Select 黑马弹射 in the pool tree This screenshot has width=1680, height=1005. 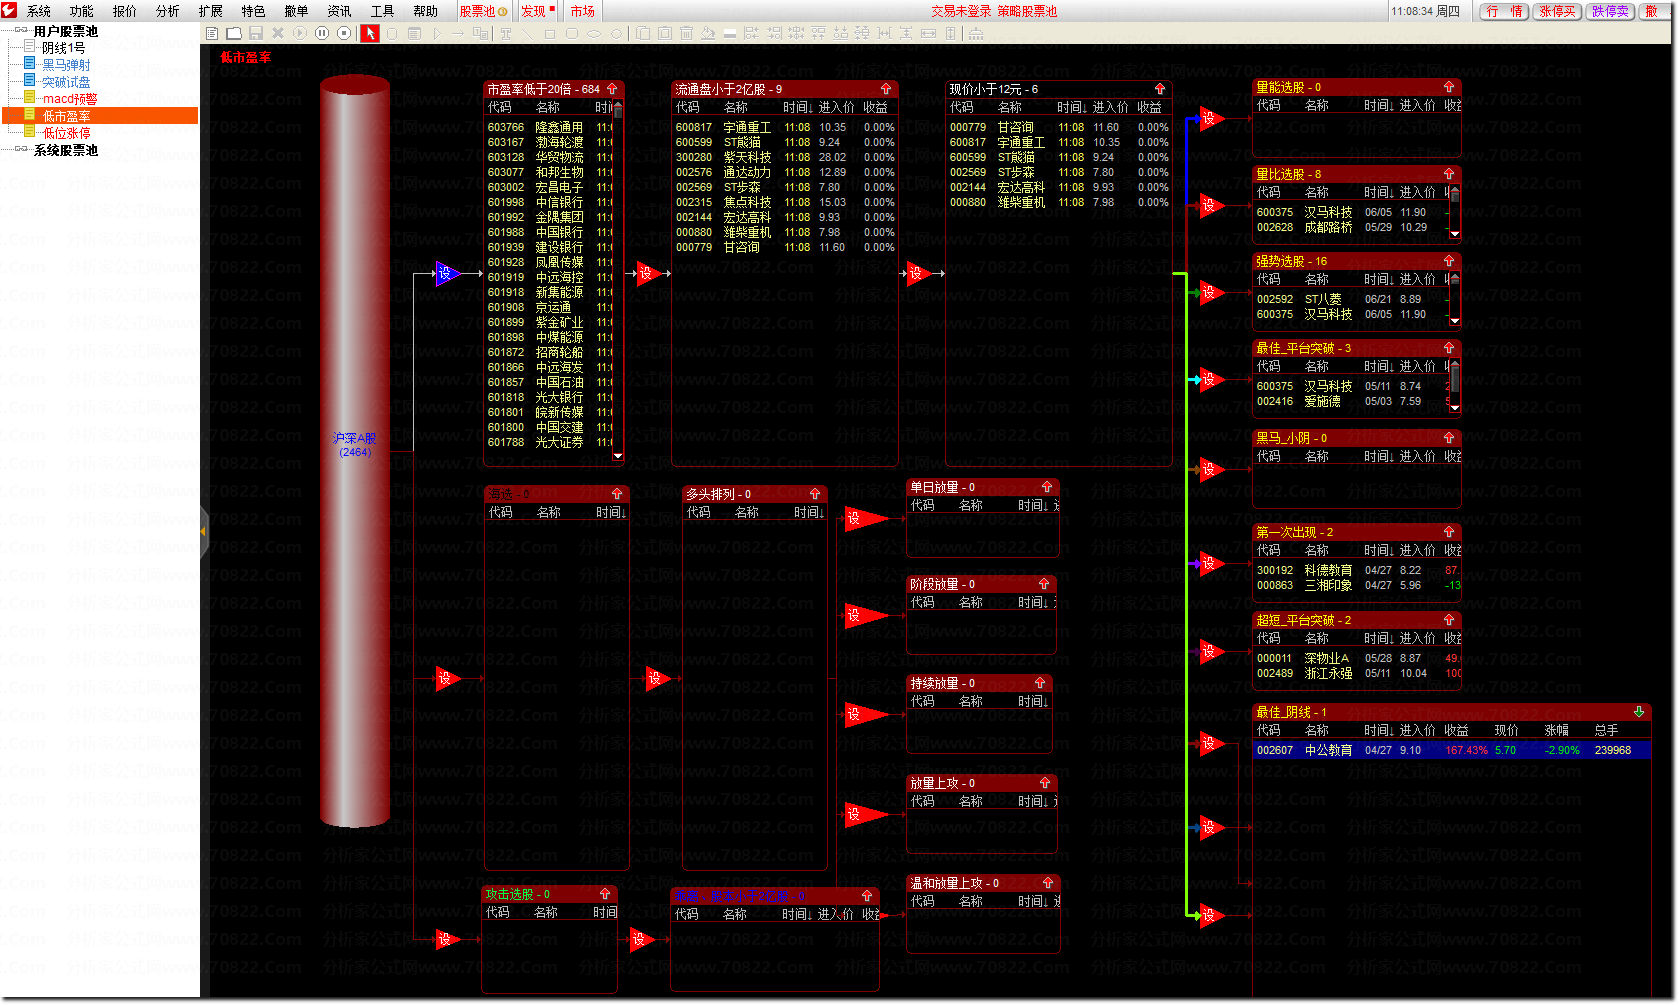[66, 65]
